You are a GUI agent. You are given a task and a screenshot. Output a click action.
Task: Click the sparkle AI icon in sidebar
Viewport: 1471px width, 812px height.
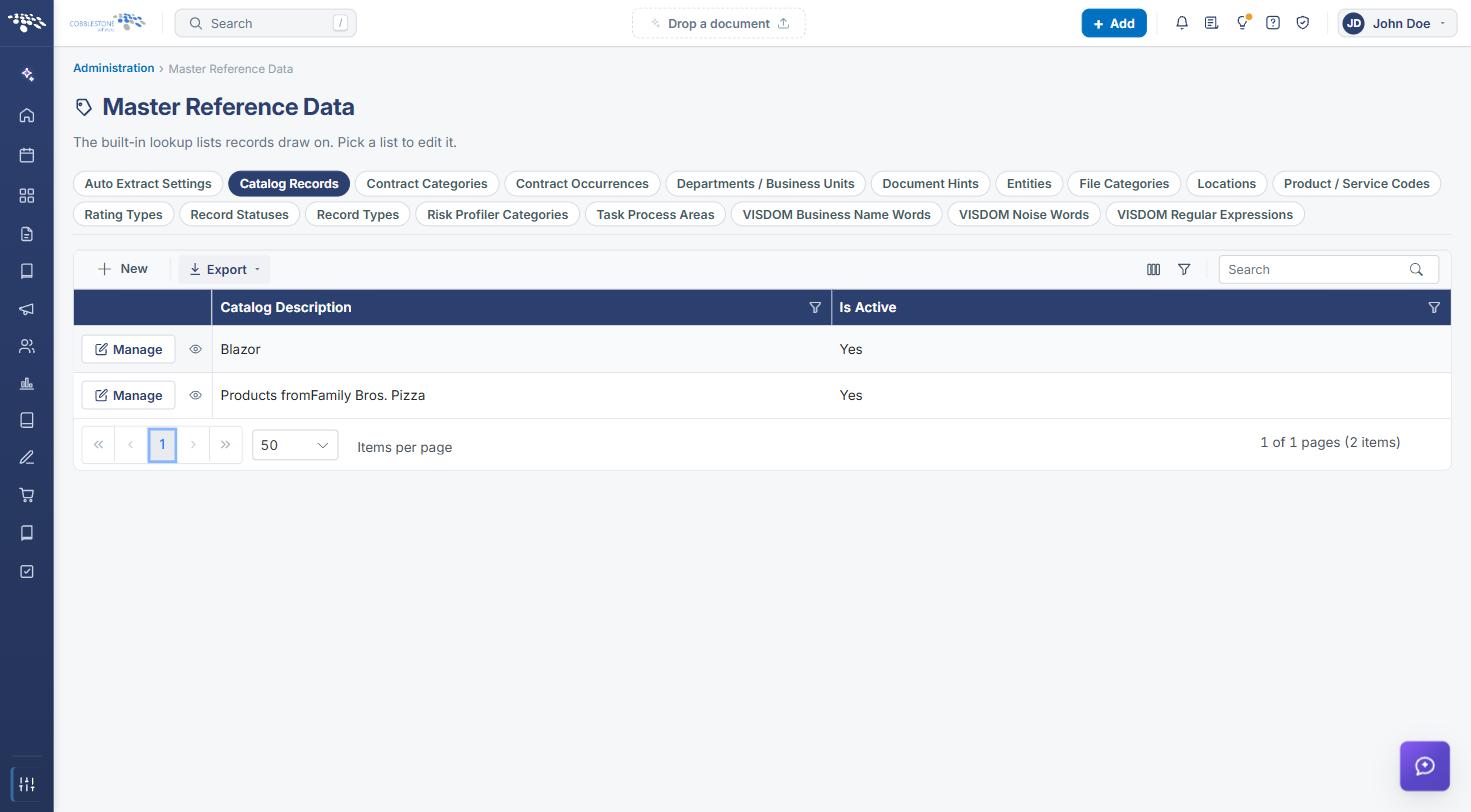click(27, 74)
